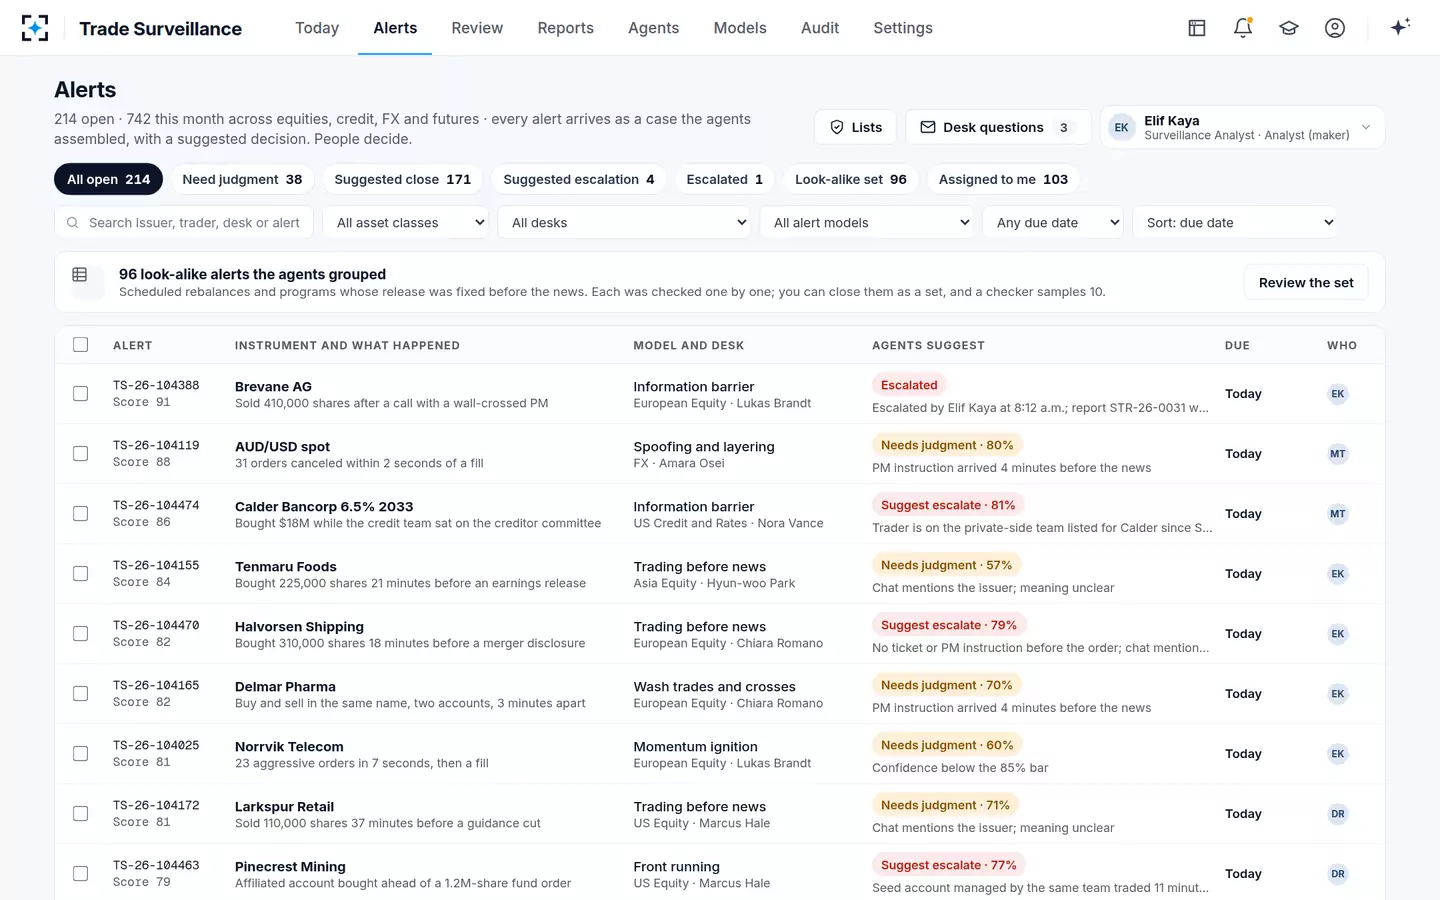Click the MT avatar in AUD/USD spot row
This screenshot has width=1440, height=900.
pos(1338,454)
